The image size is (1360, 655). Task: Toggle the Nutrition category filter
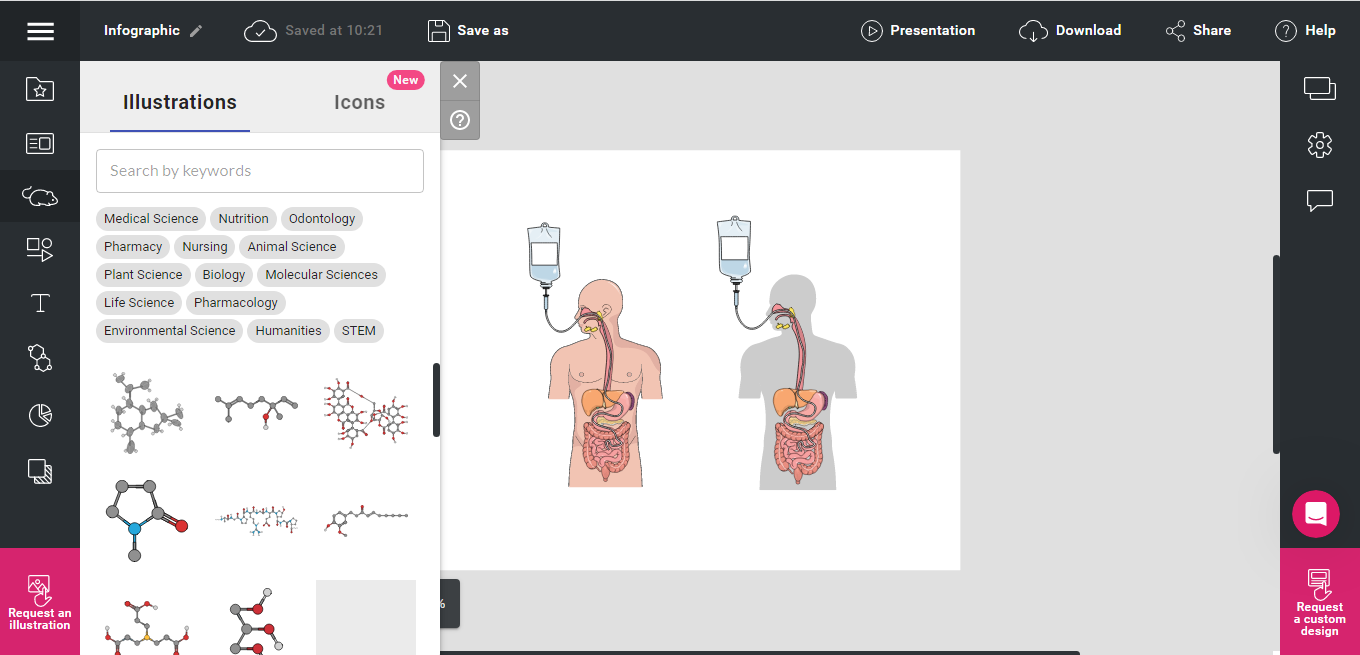[243, 218]
